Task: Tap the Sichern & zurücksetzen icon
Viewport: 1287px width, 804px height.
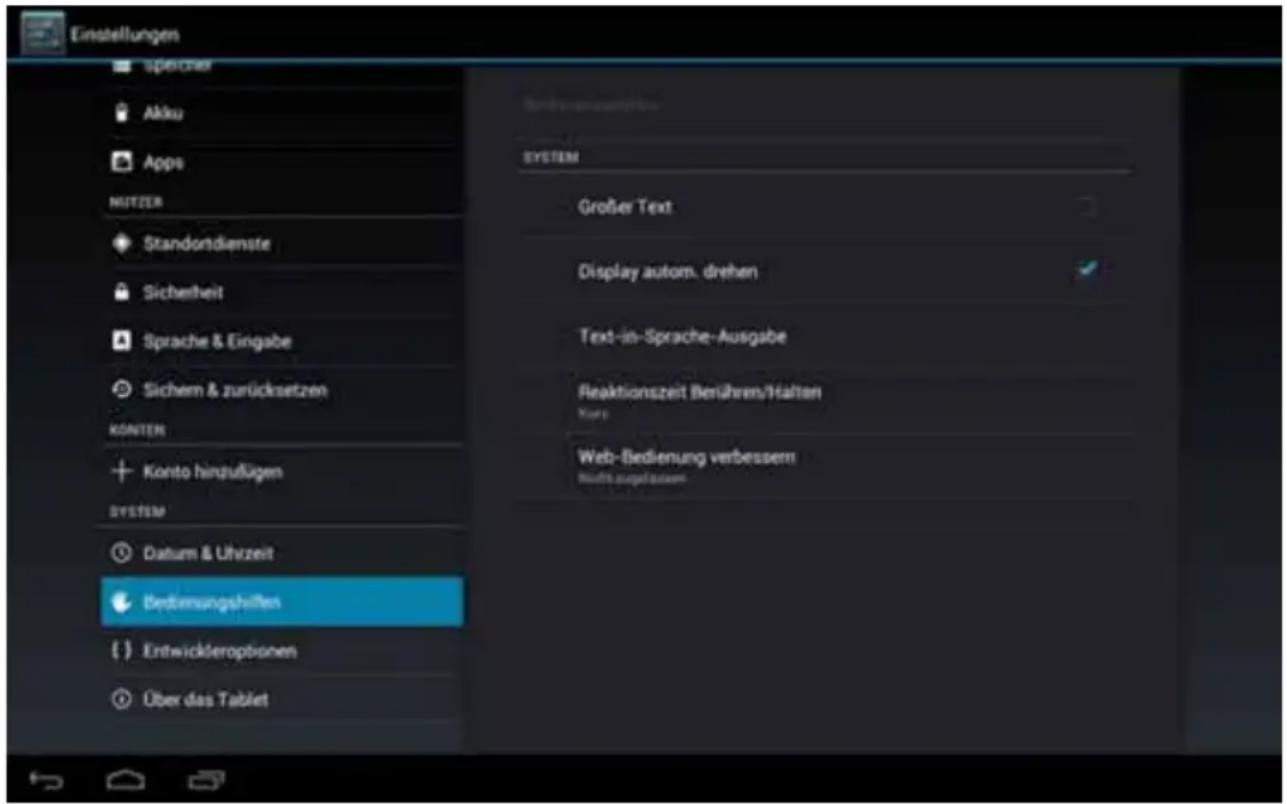Action: pyautogui.click(x=122, y=390)
